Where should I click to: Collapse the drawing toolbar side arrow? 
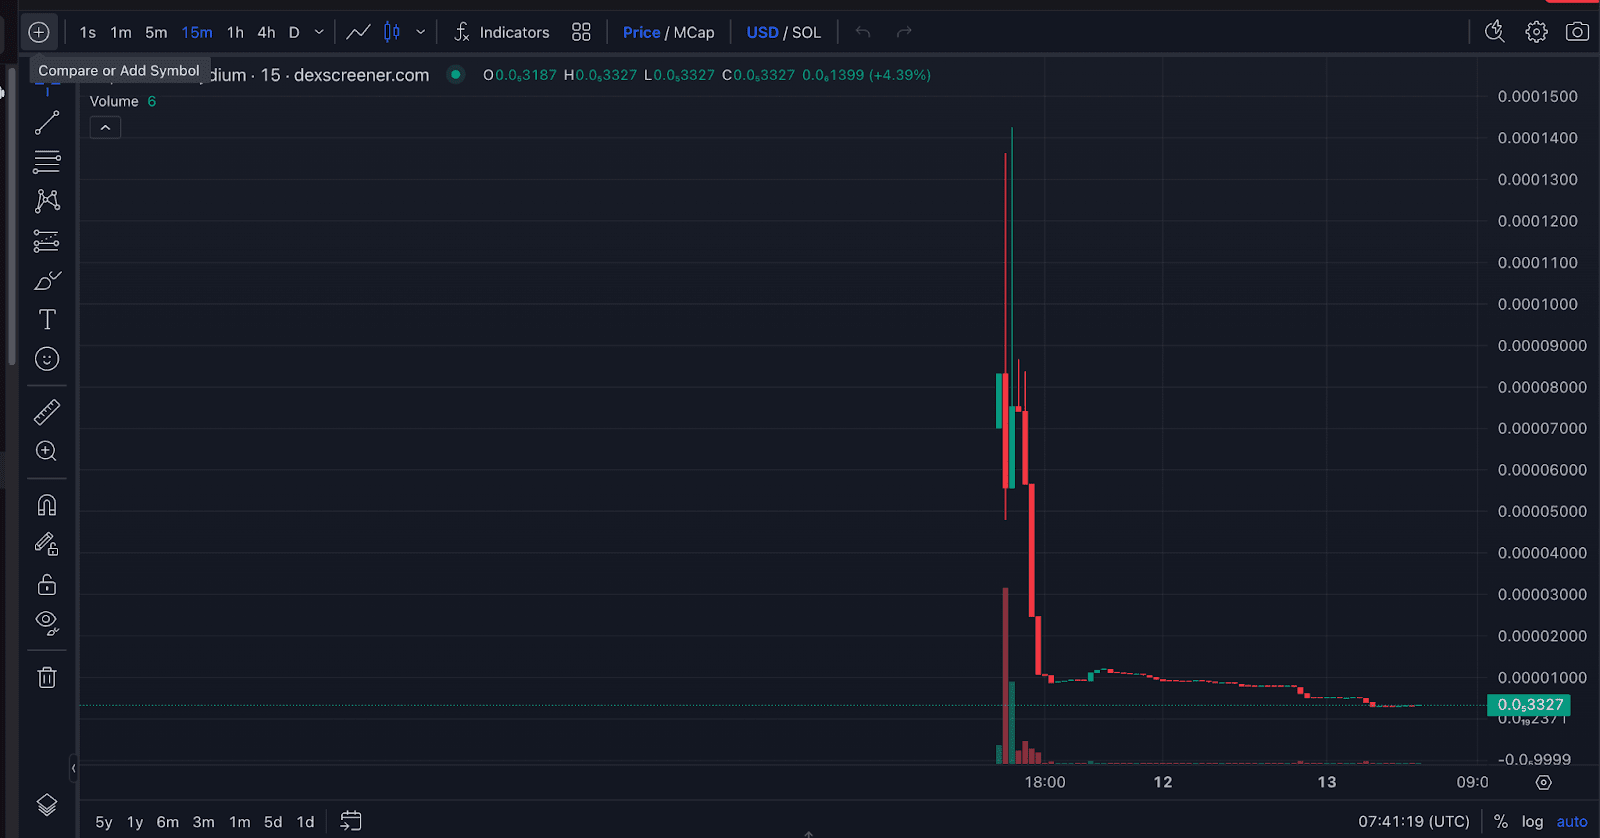coord(73,768)
